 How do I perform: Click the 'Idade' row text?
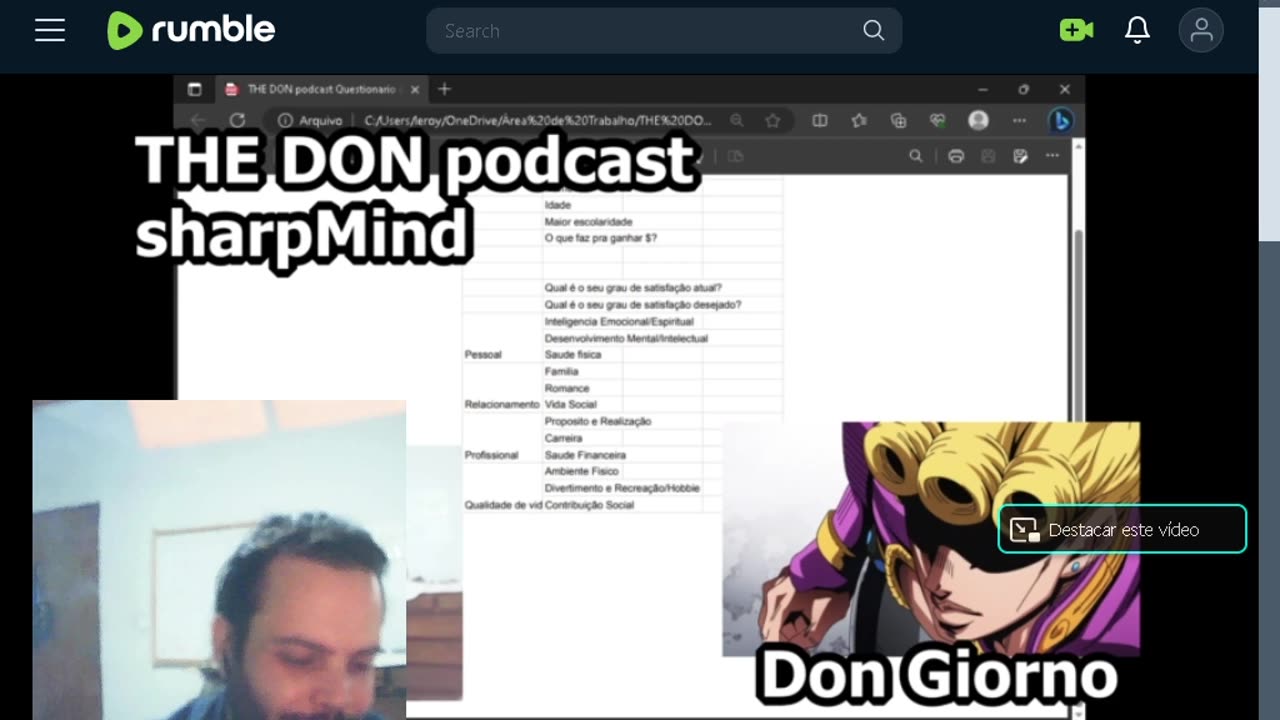558,205
